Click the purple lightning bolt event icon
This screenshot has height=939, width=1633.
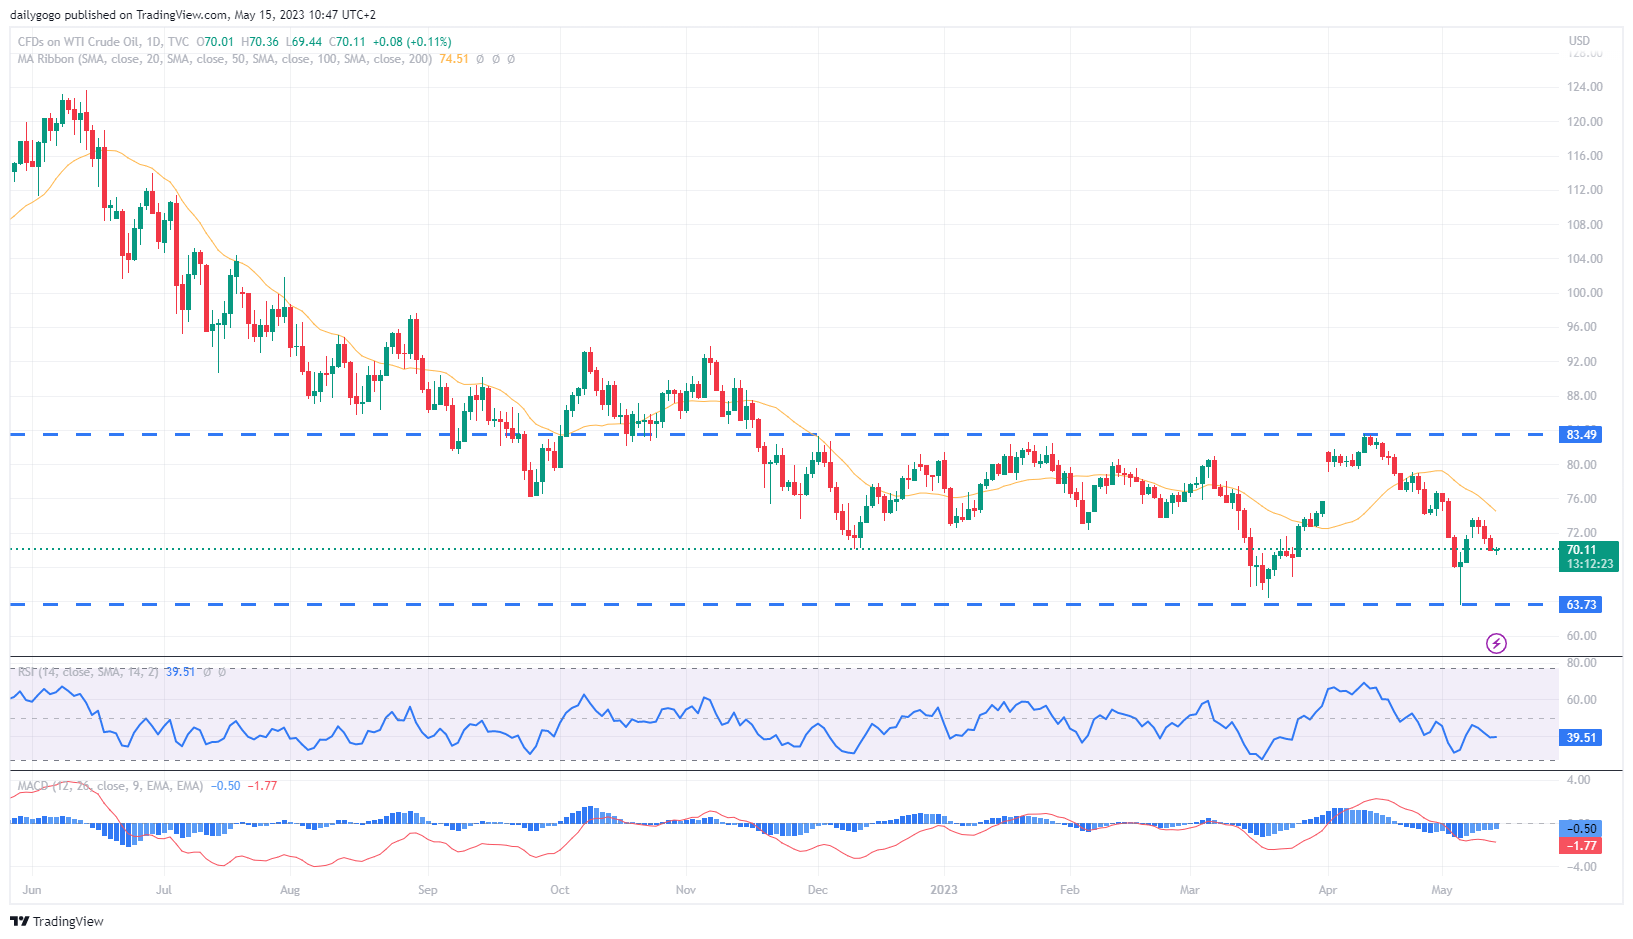1496,643
